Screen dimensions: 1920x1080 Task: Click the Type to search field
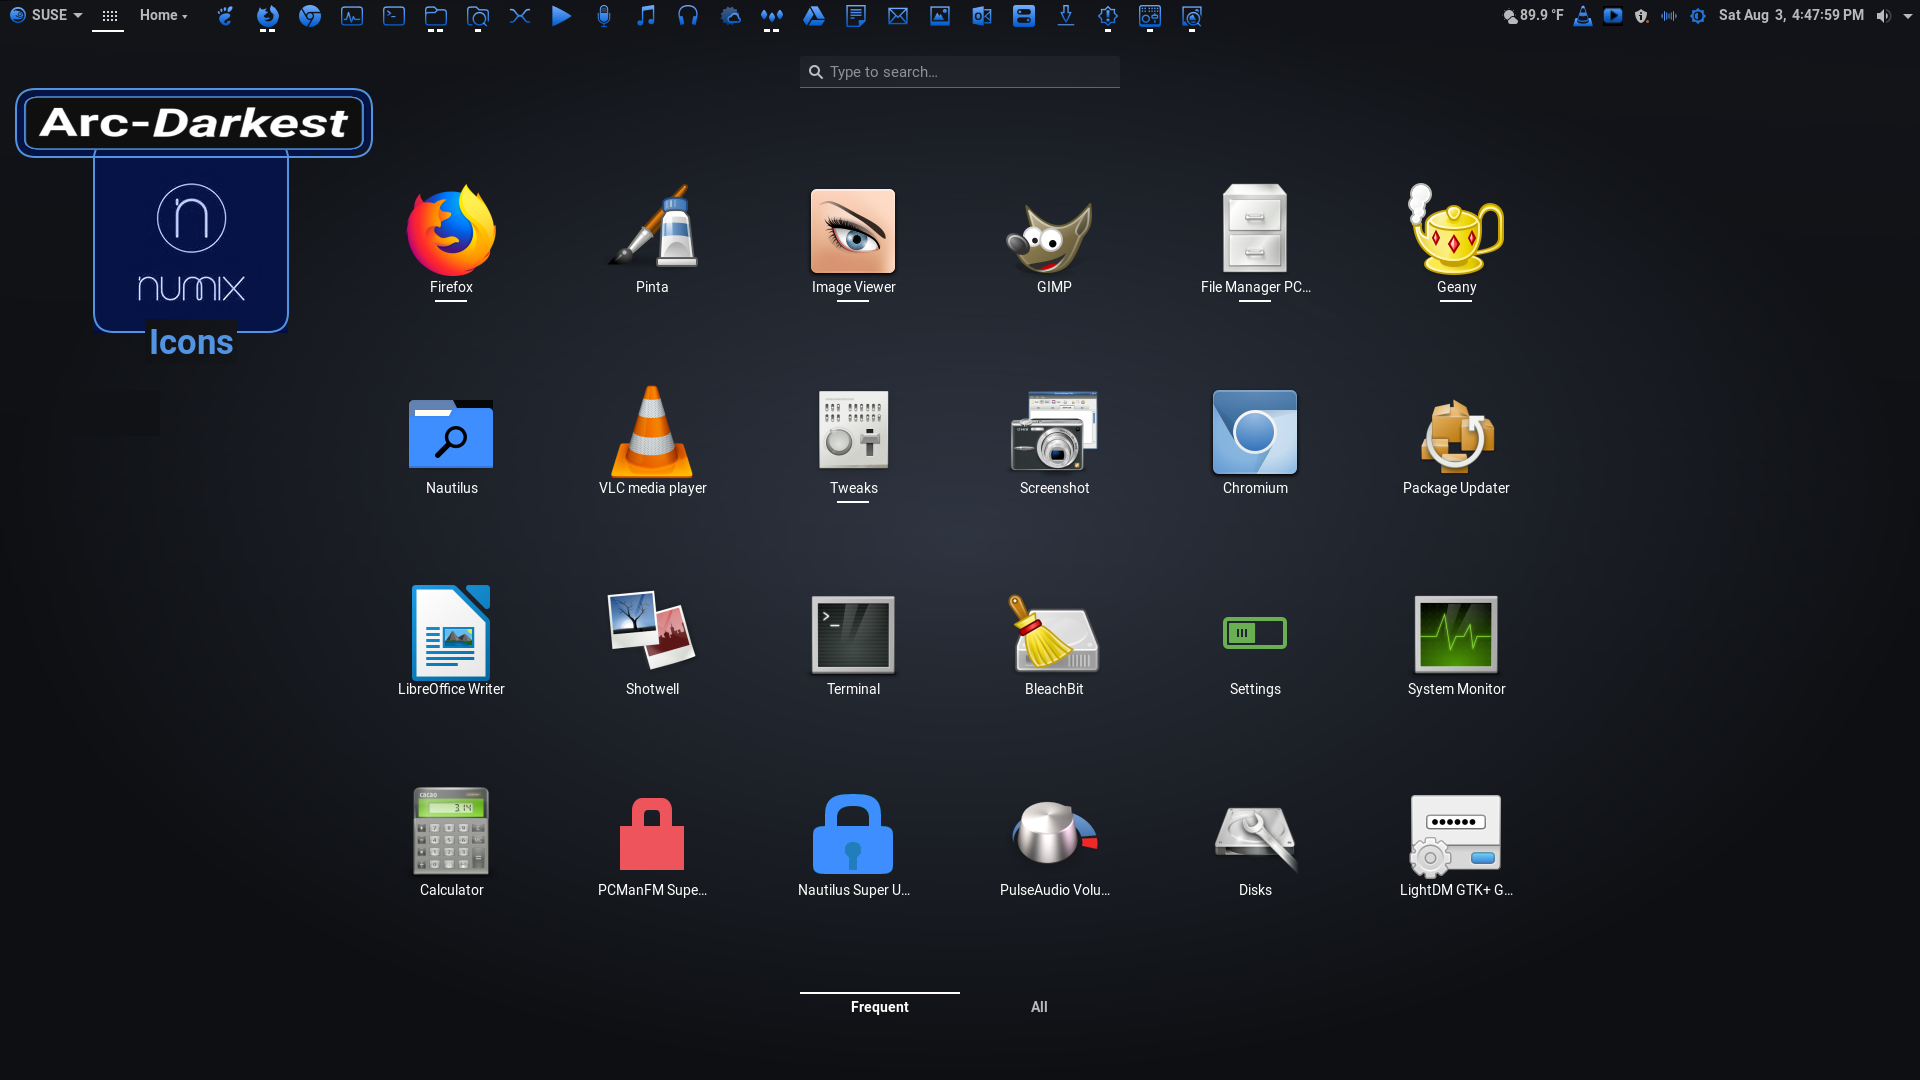[960, 72]
